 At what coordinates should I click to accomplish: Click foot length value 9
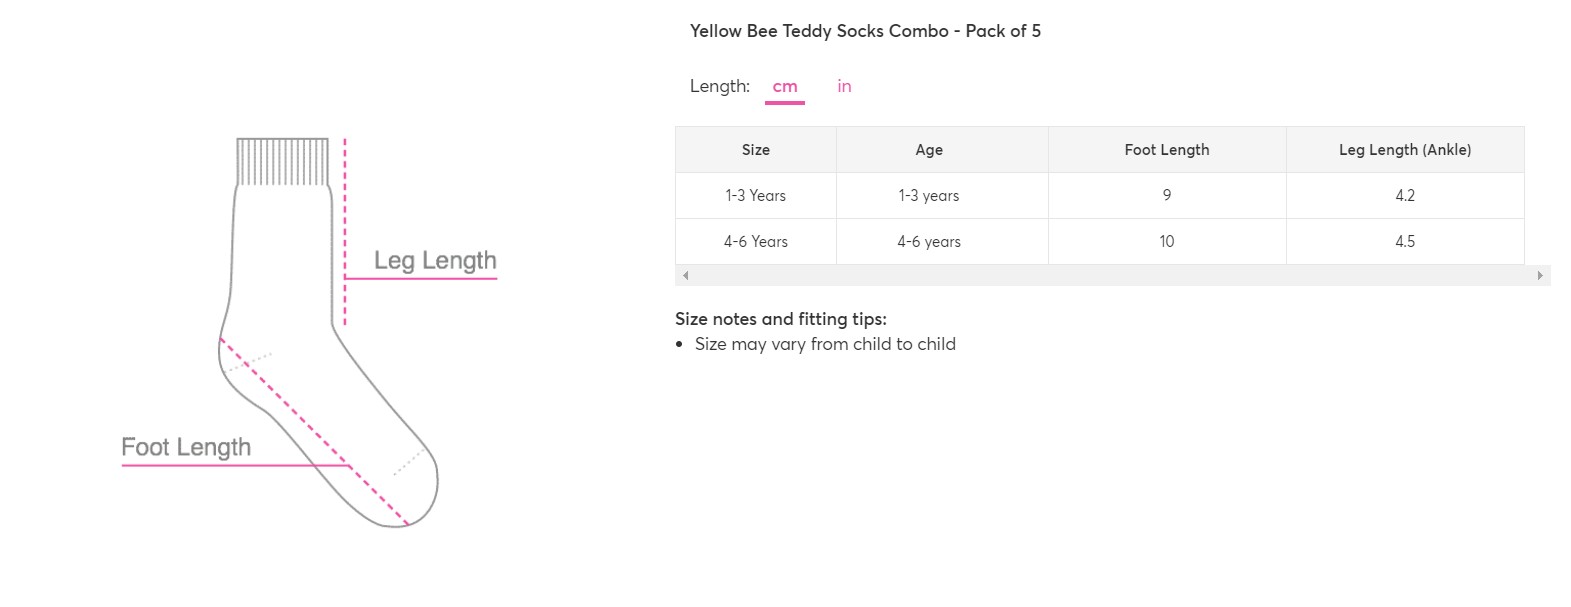(x=1167, y=196)
